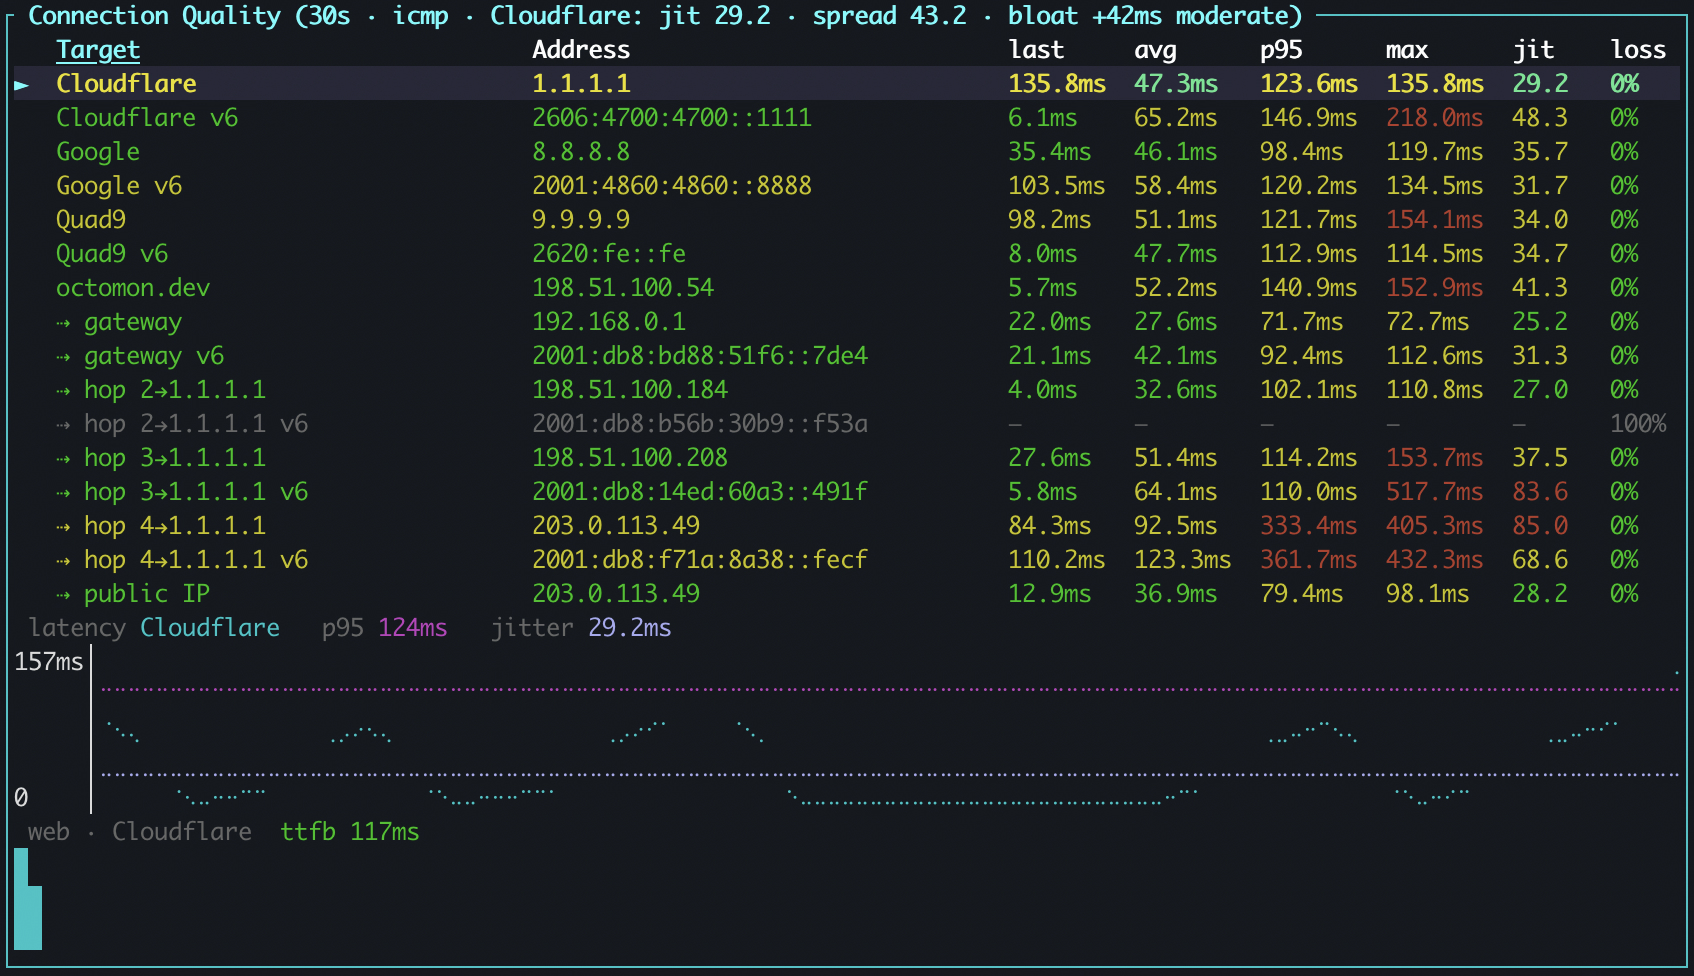Image resolution: width=1694 pixels, height=976 pixels.
Task: Click the Address column header
Action: click(581, 50)
